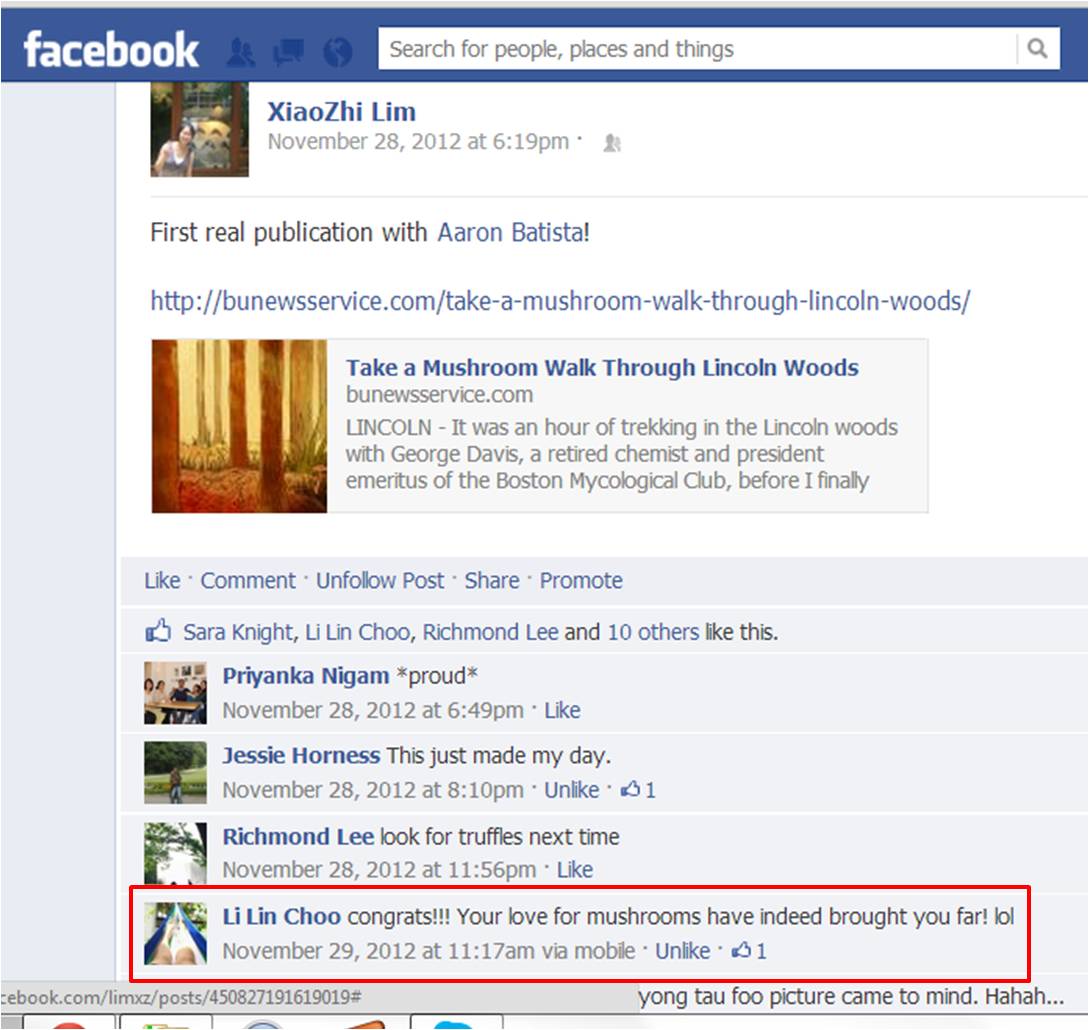The image size is (1089, 1030).
Task: Open the bunewsservice.com mushroom walk URL
Action: (x=560, y=301)
